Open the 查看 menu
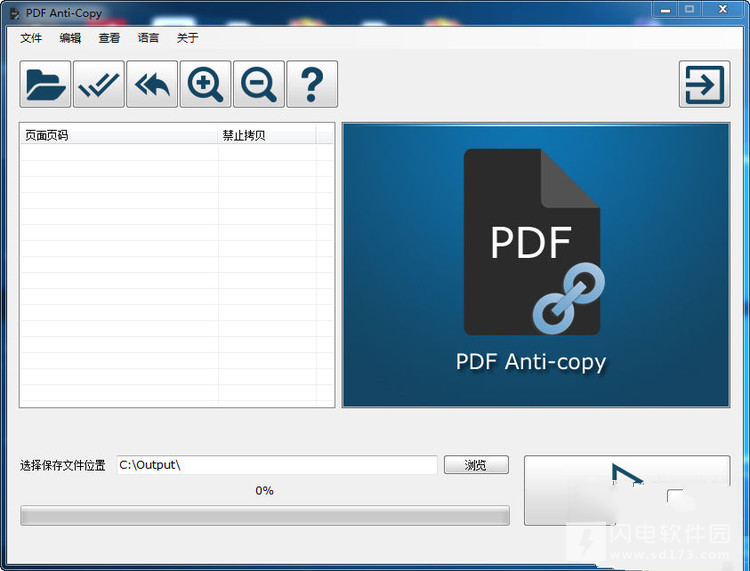This screenshot has height=571, width=750. 109,38
